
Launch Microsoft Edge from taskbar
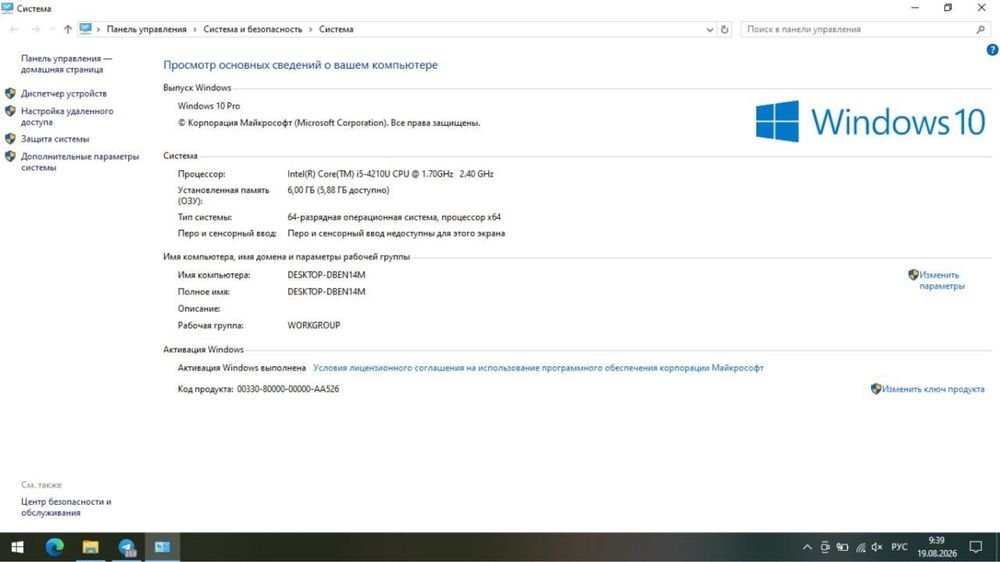pyautogui.click(x=55, y=547)
